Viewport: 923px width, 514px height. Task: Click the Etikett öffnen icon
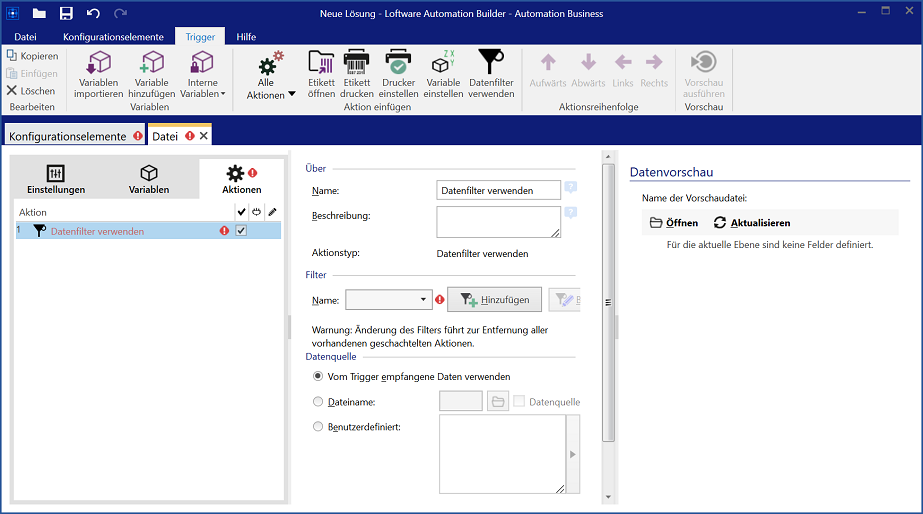coord(321,63)
